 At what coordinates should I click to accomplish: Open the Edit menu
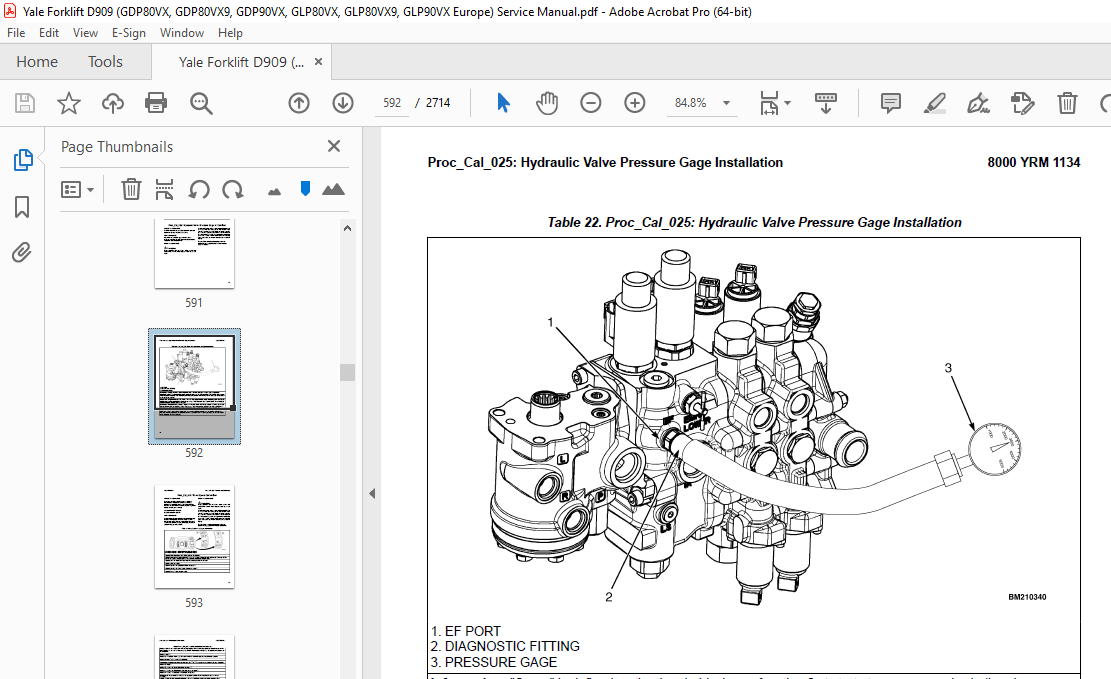click(49, 33)
